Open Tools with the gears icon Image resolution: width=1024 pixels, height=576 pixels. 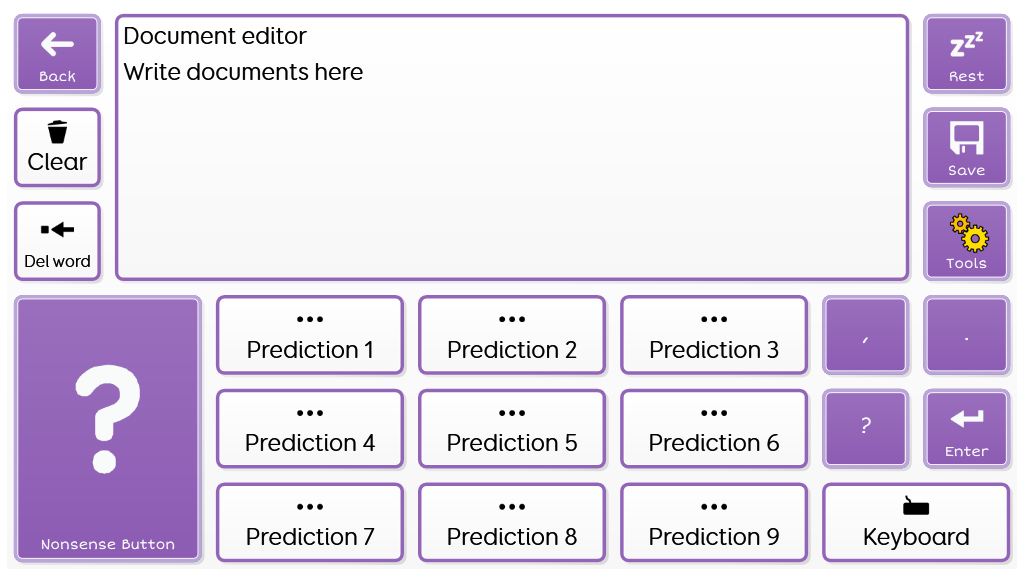(x=967, y=233)
